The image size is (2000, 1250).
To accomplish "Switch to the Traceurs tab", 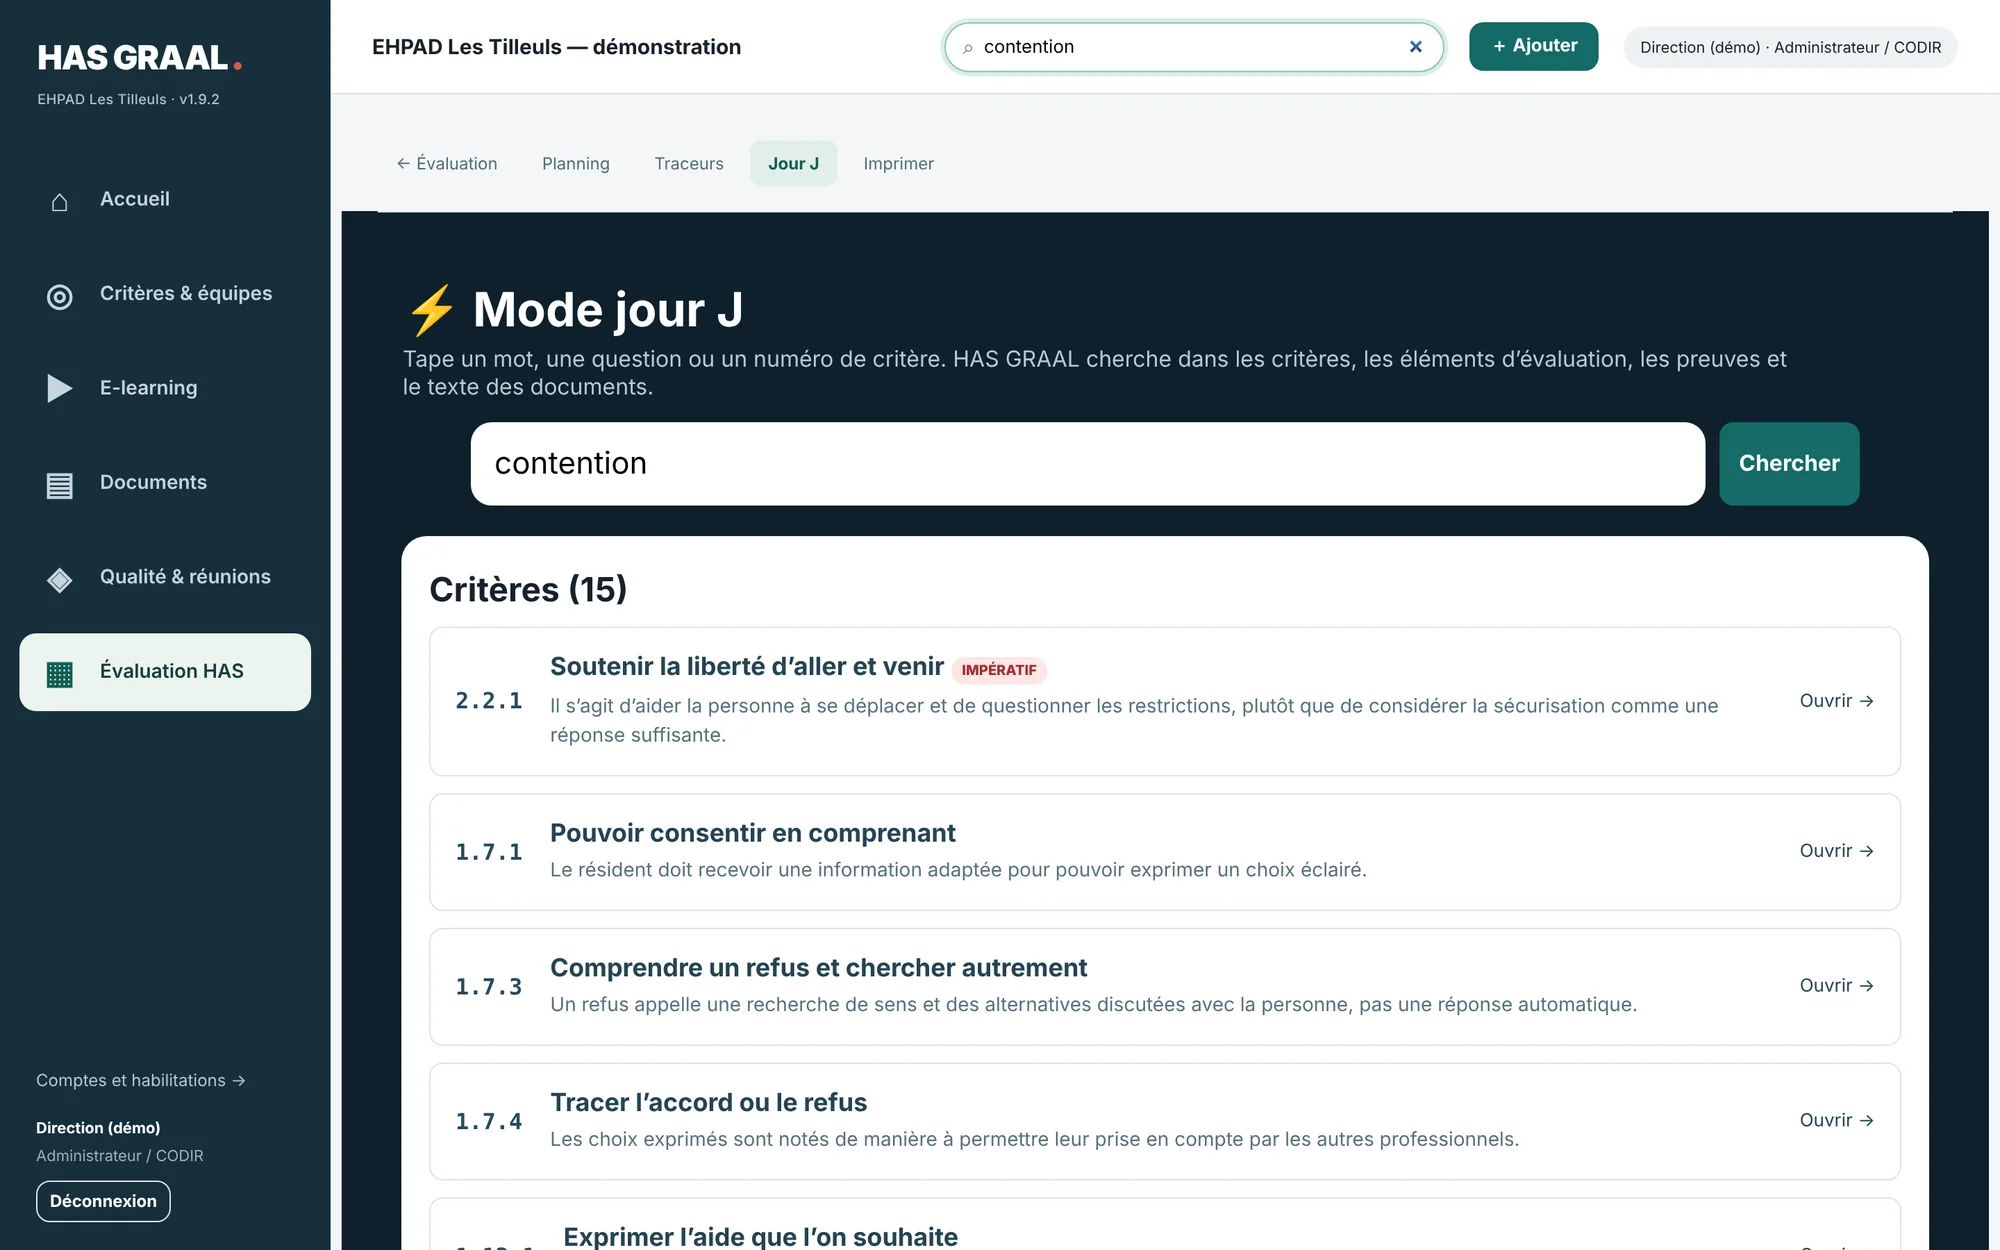I will click(x=689, y=164).
